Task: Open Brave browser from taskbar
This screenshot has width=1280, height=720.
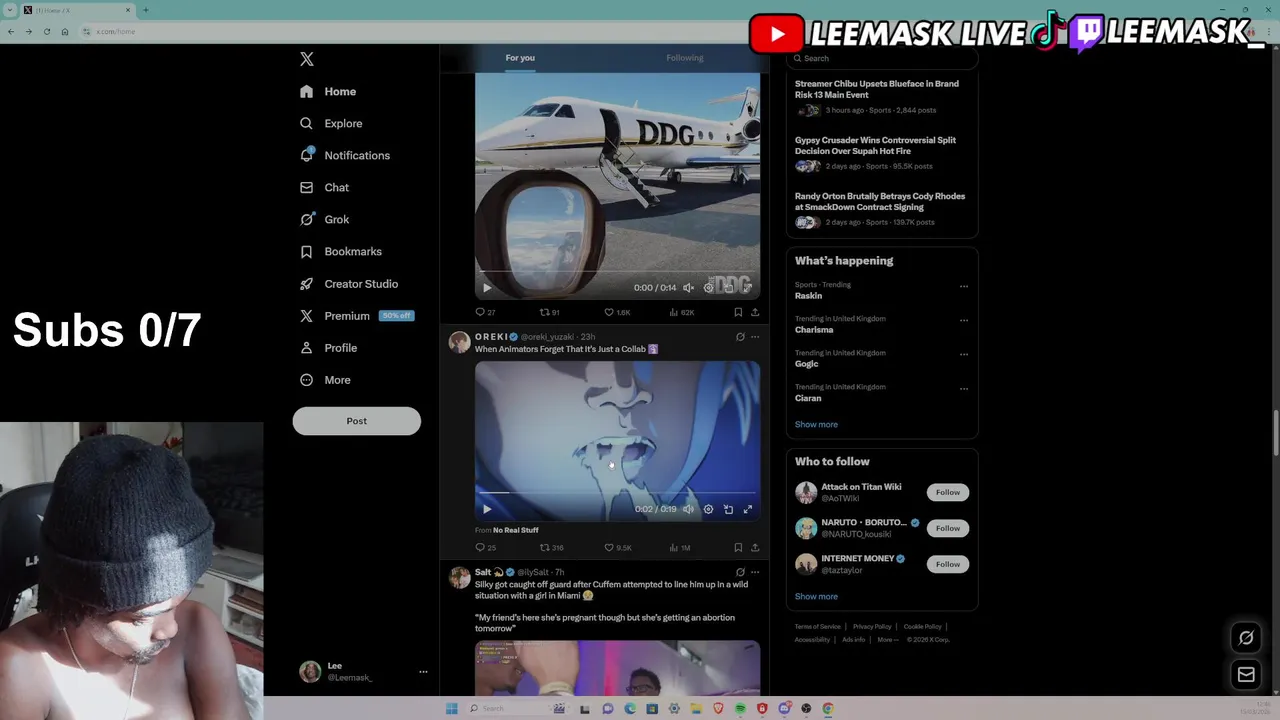Action: [x=718, y=709]
